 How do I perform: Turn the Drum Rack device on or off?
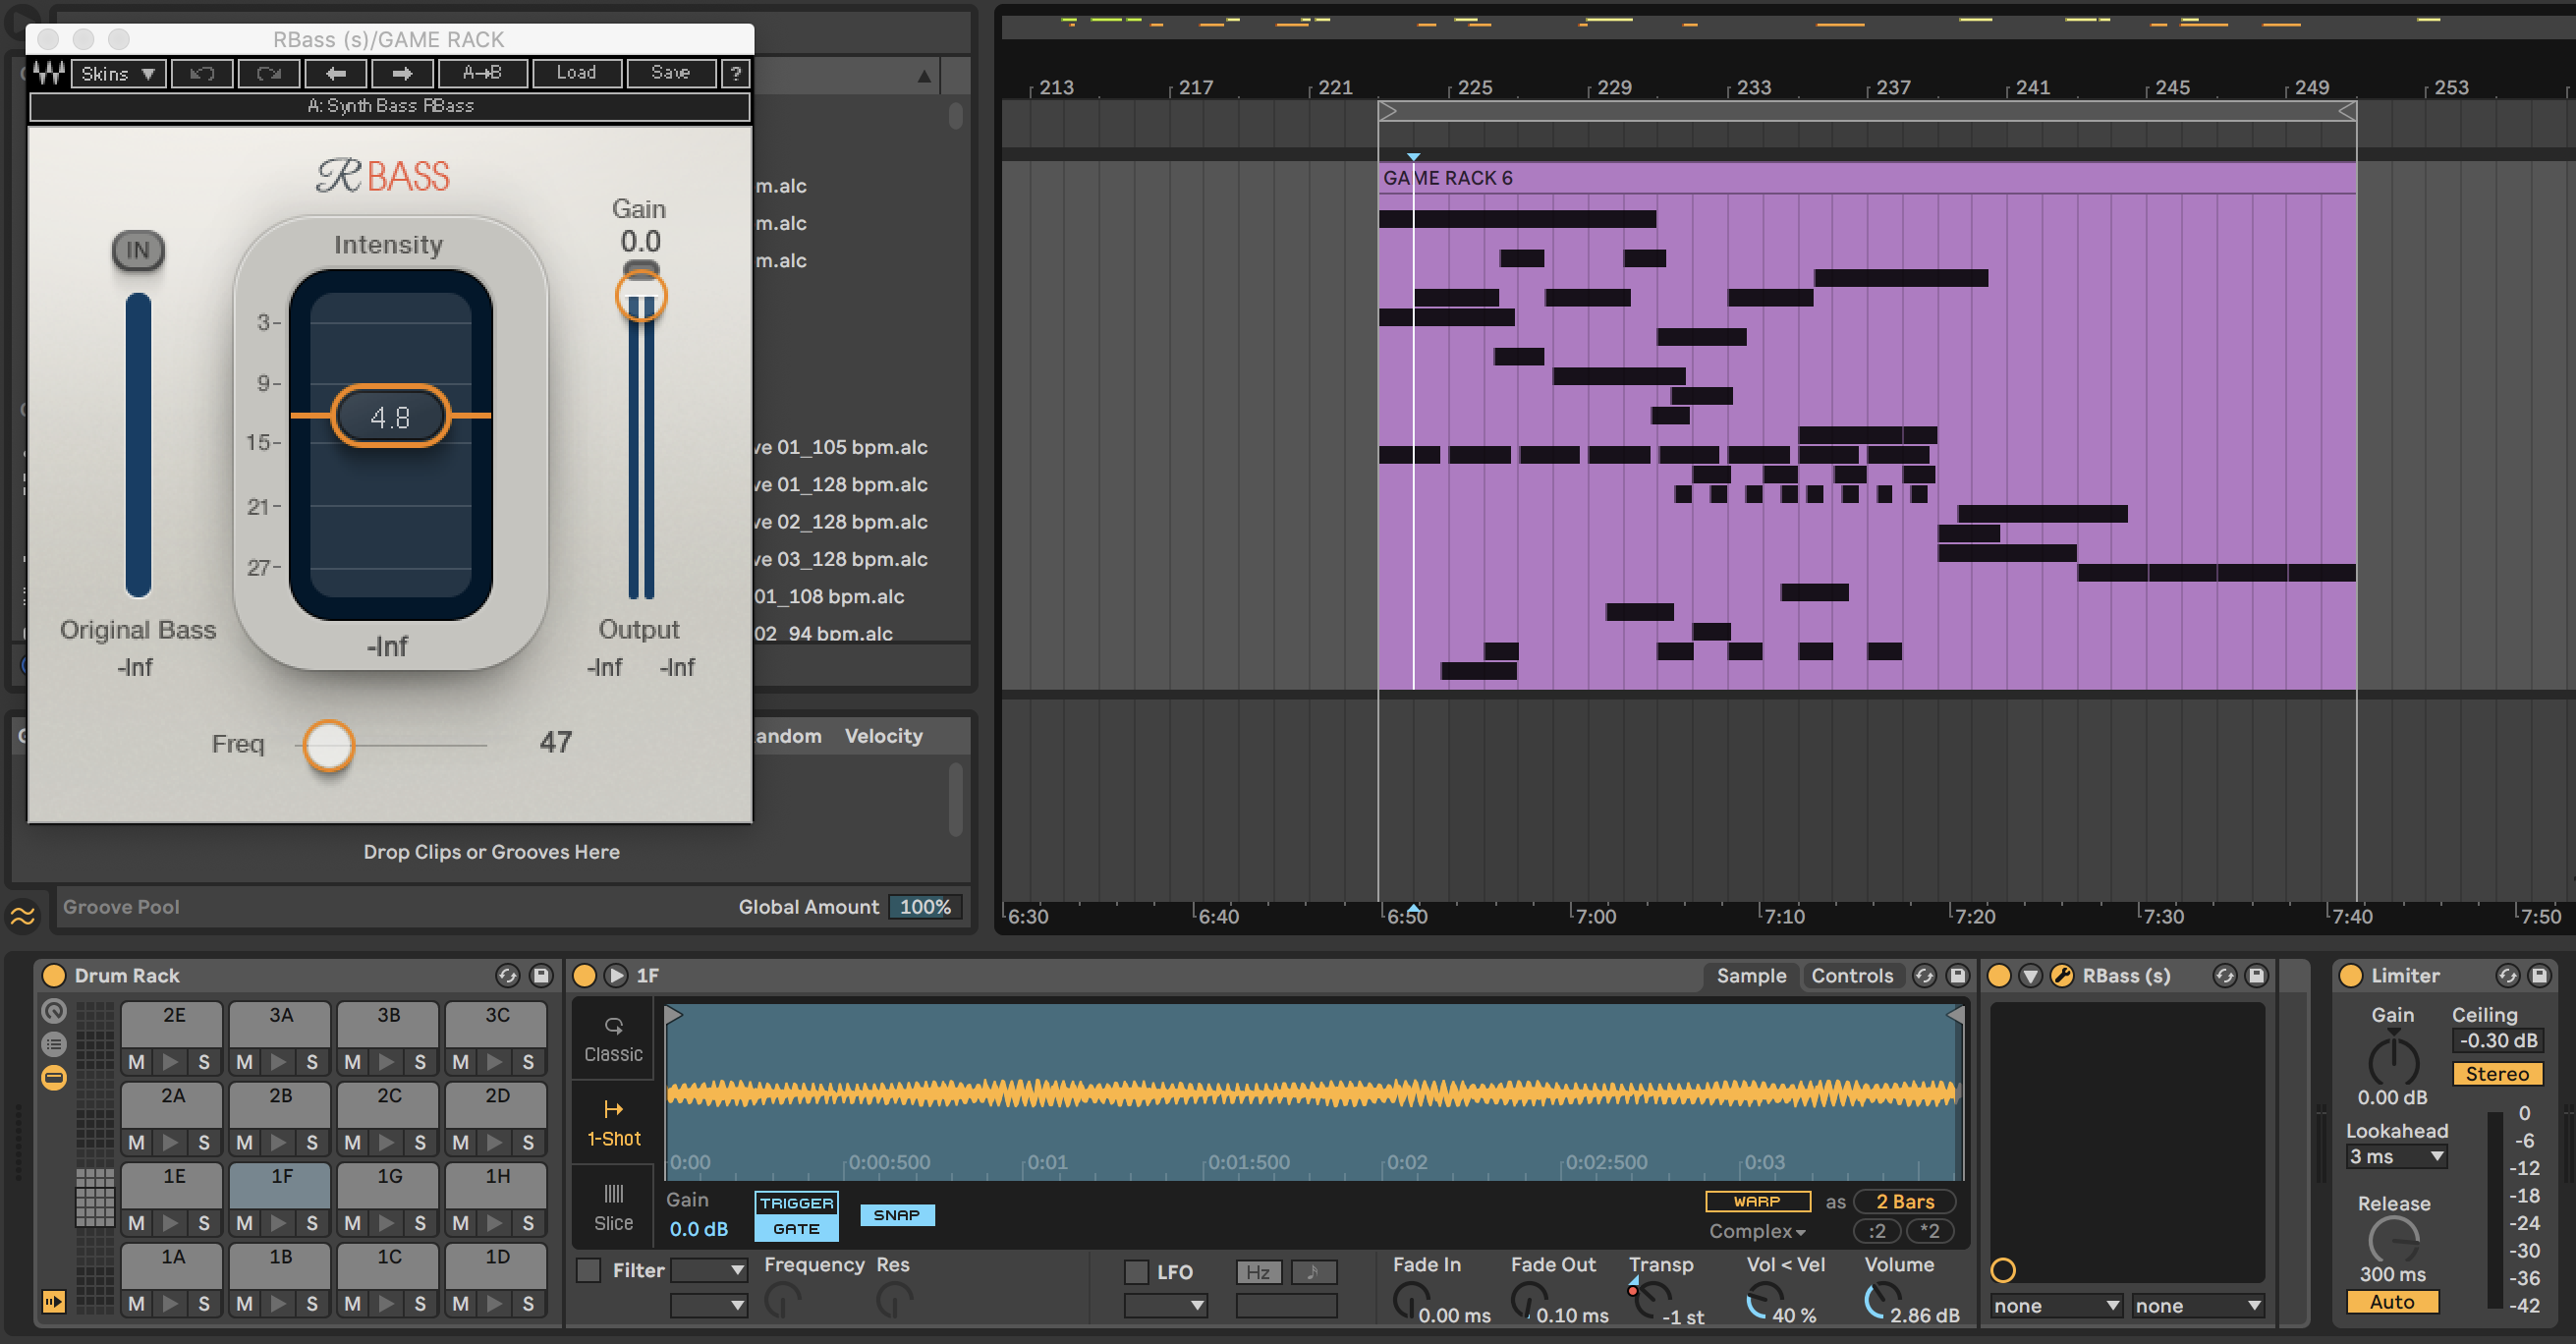[54, 975]
